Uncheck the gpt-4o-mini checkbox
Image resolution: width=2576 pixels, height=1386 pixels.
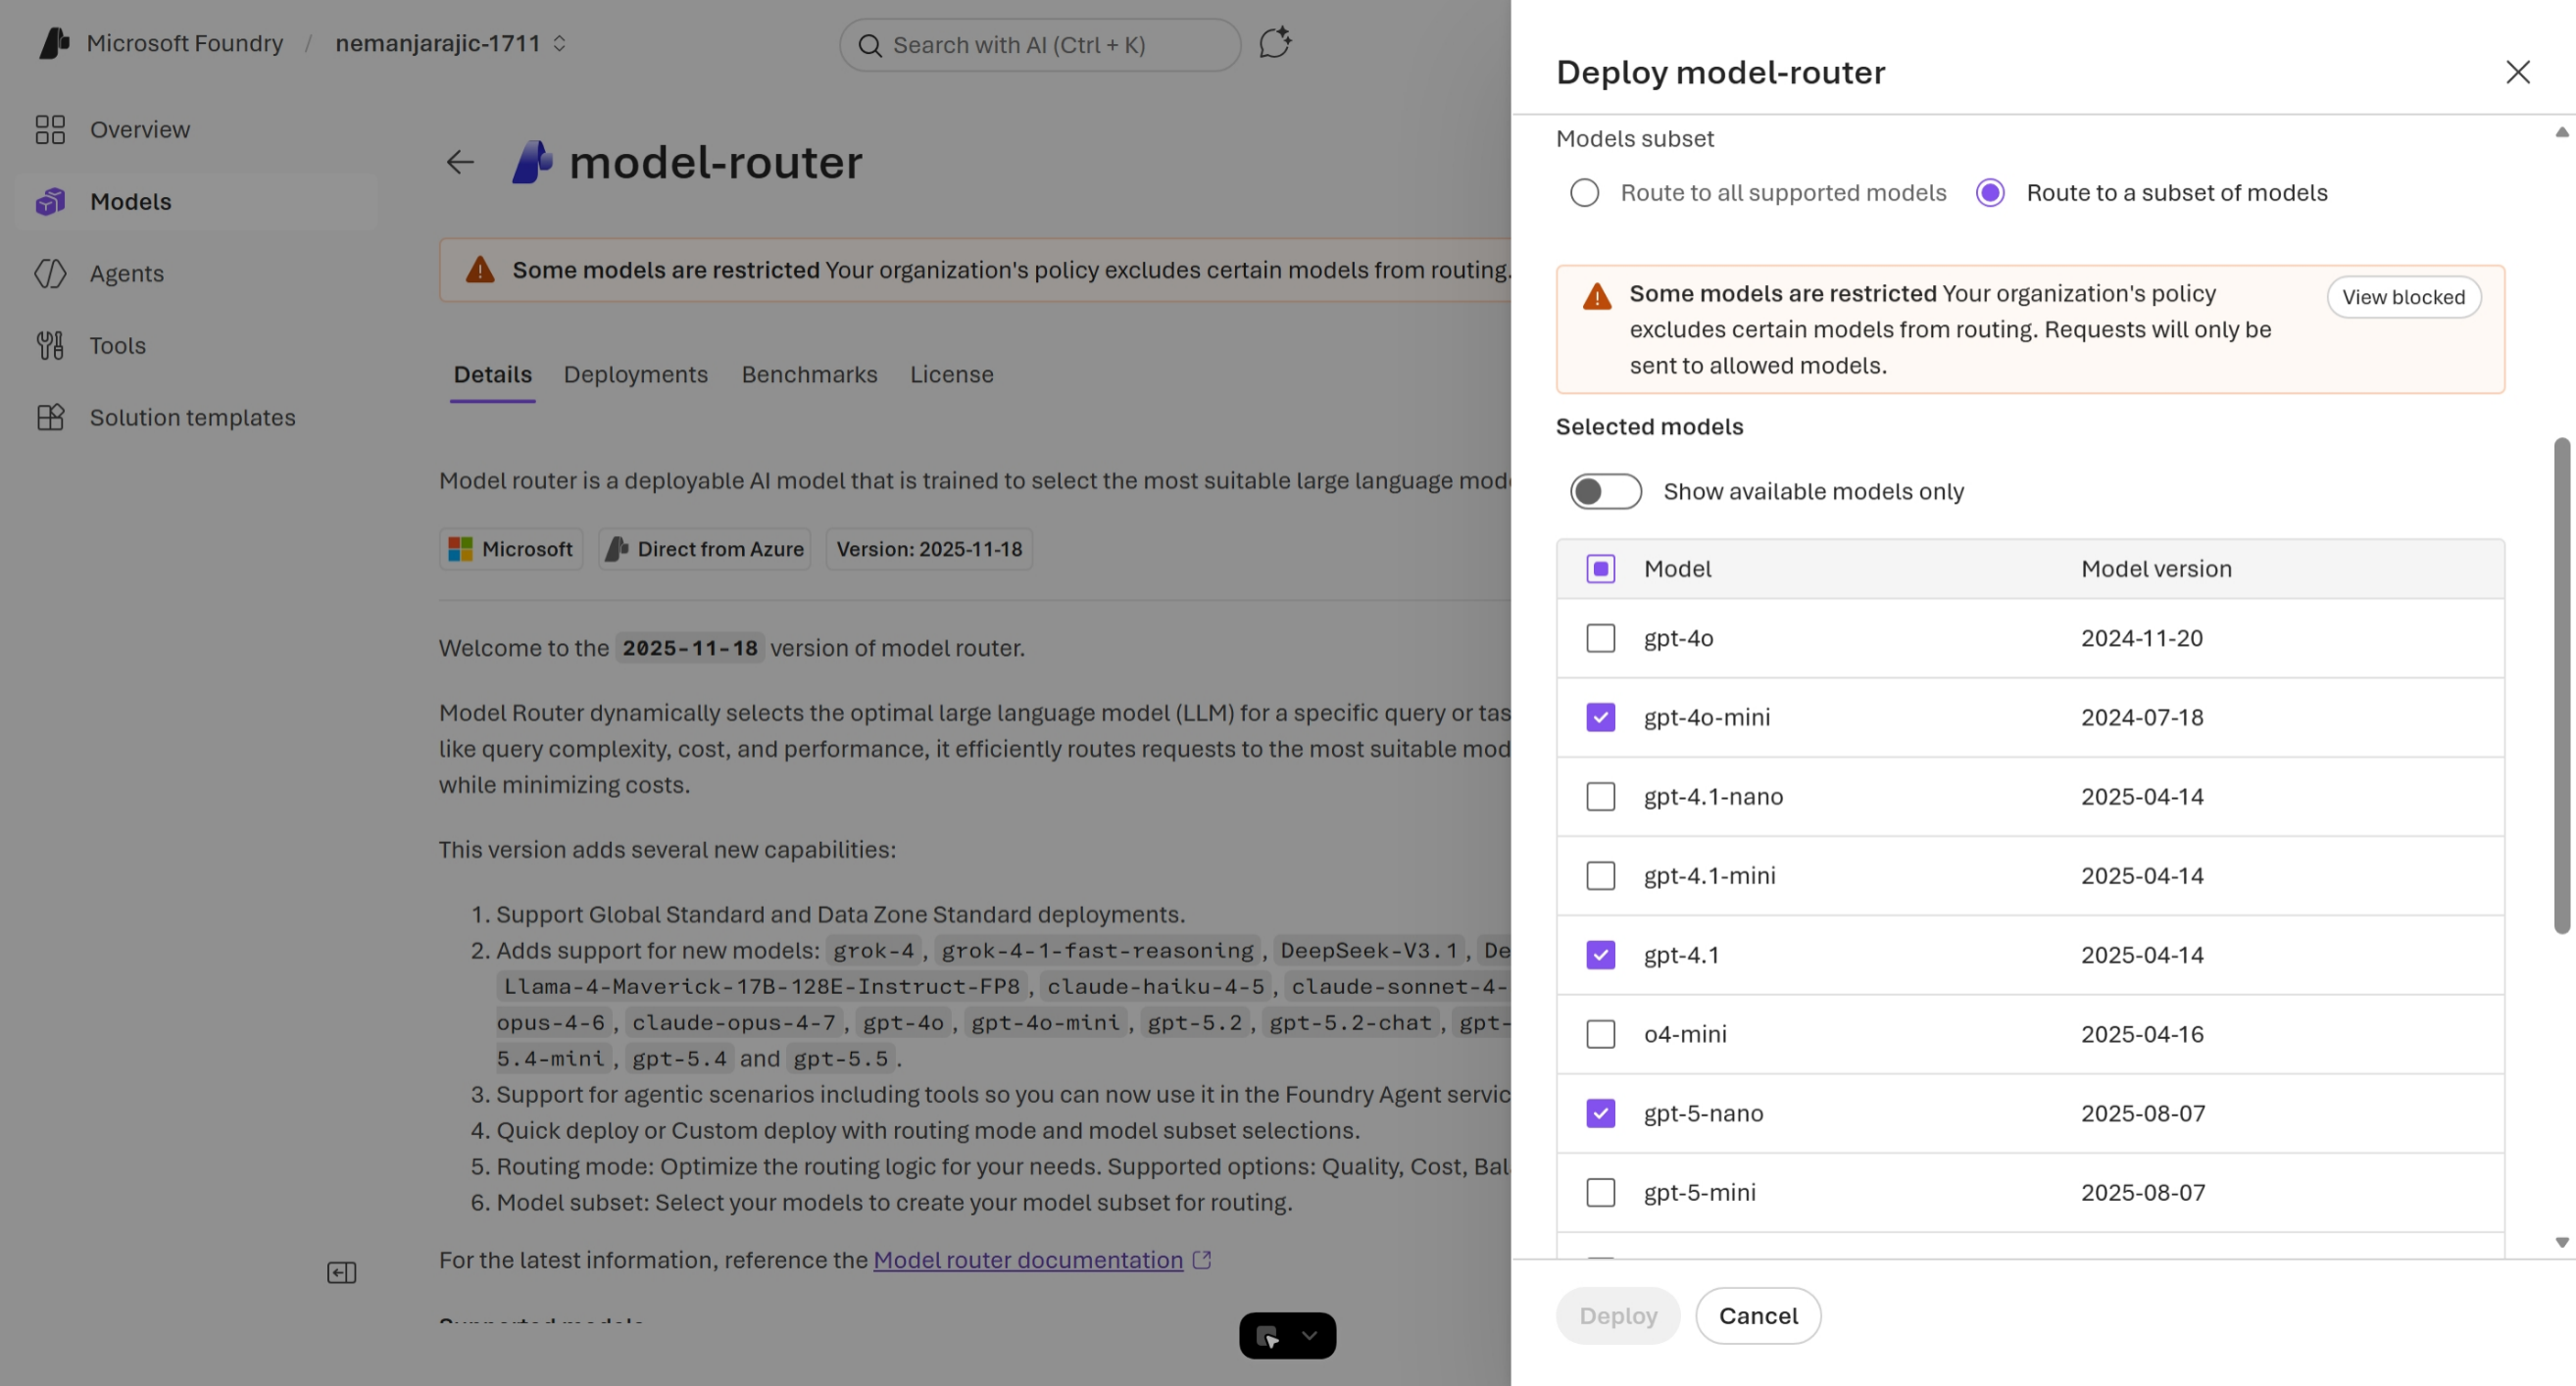pos(1601,717)
